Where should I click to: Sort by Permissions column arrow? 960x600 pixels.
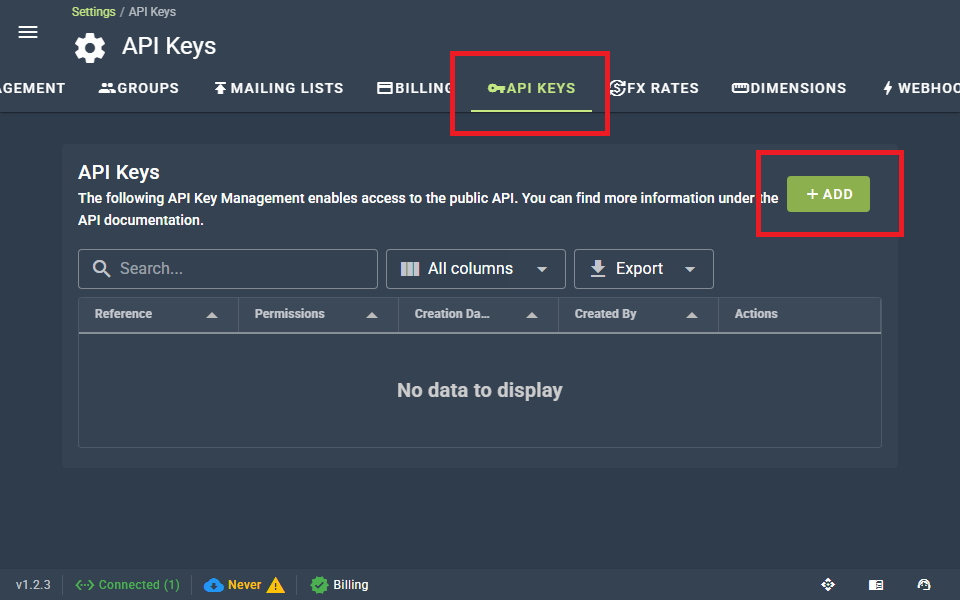pyautogui.click(x=372, y=315)
